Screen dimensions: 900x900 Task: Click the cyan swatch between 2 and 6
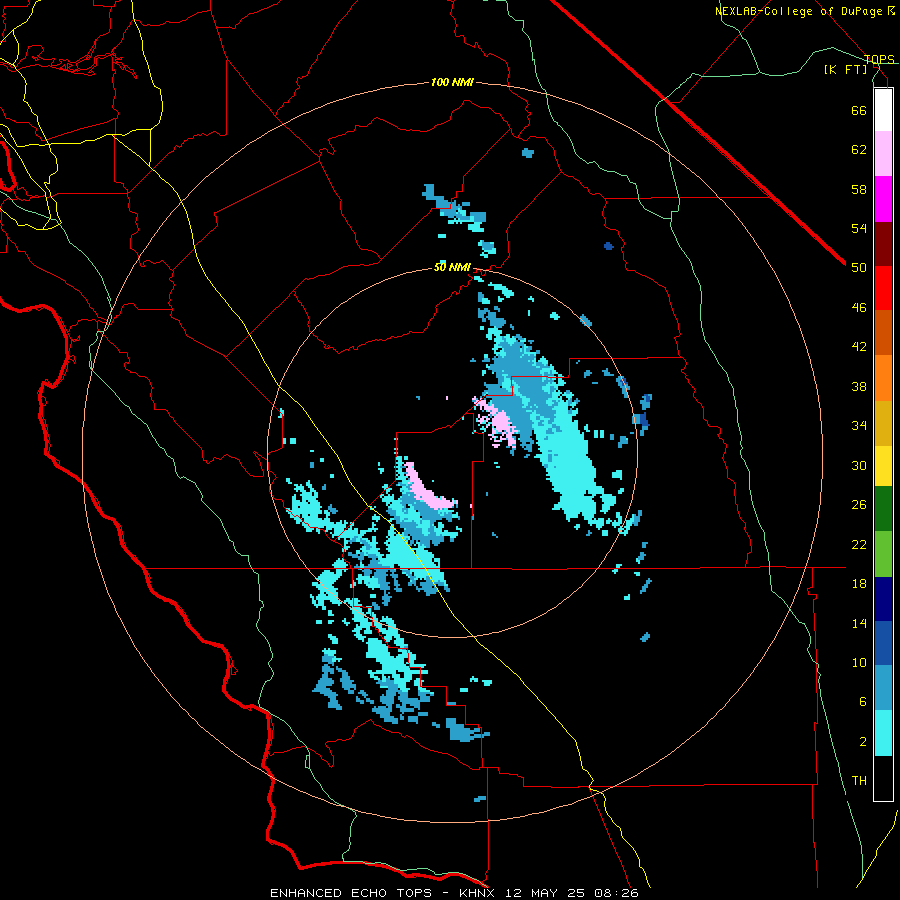[883, 734]
